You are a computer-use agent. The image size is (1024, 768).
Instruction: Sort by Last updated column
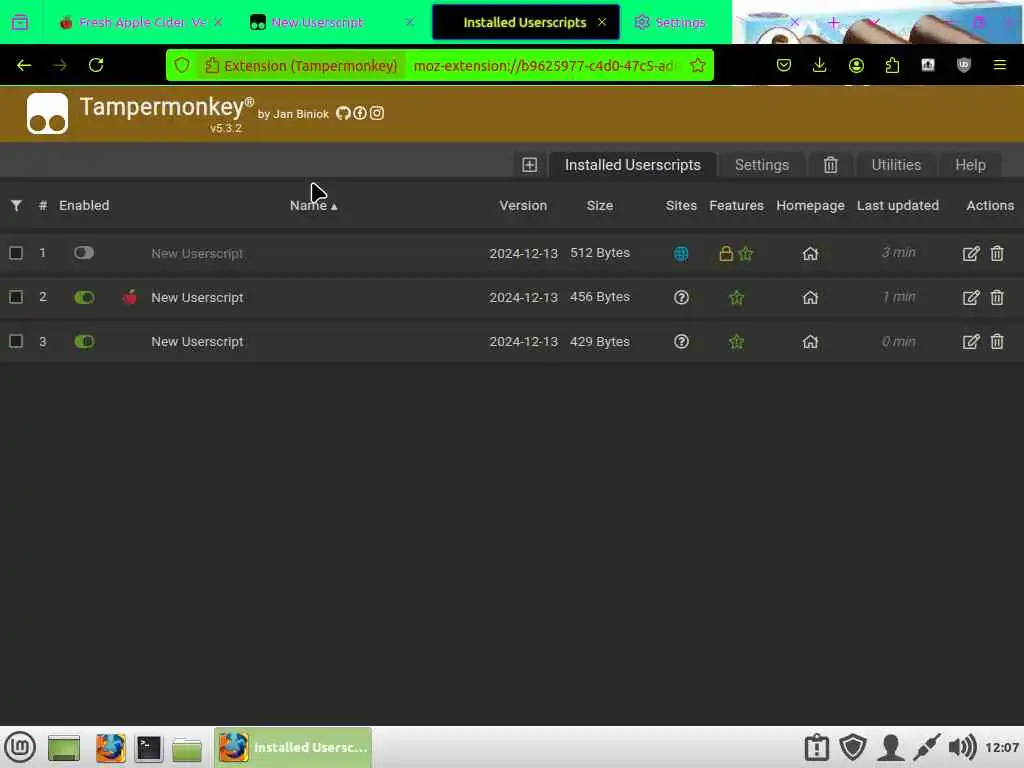[897, 206]
